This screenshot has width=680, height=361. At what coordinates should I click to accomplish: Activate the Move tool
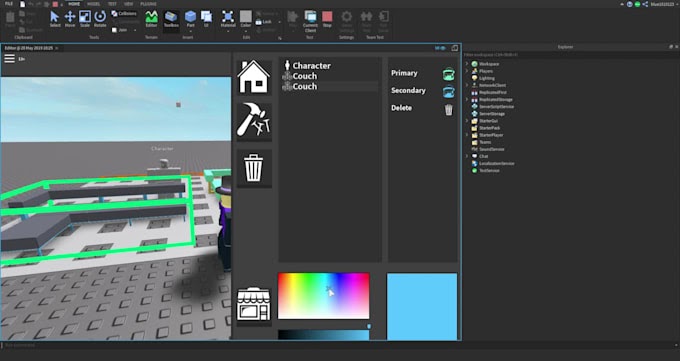(70, 20)
